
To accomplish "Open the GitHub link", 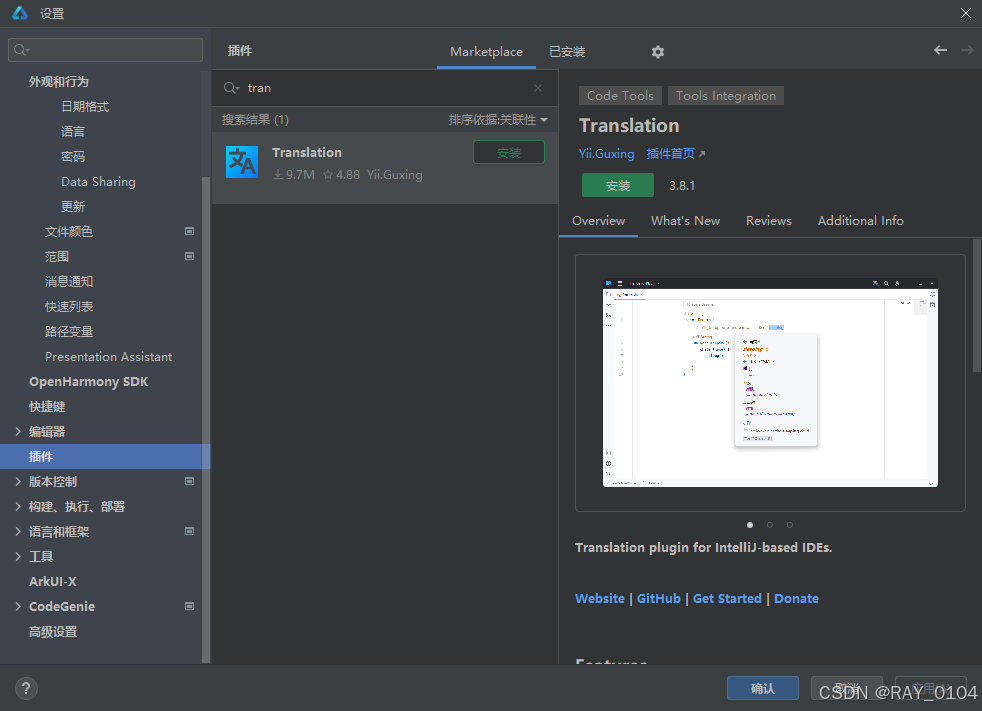I will [658, 598].
